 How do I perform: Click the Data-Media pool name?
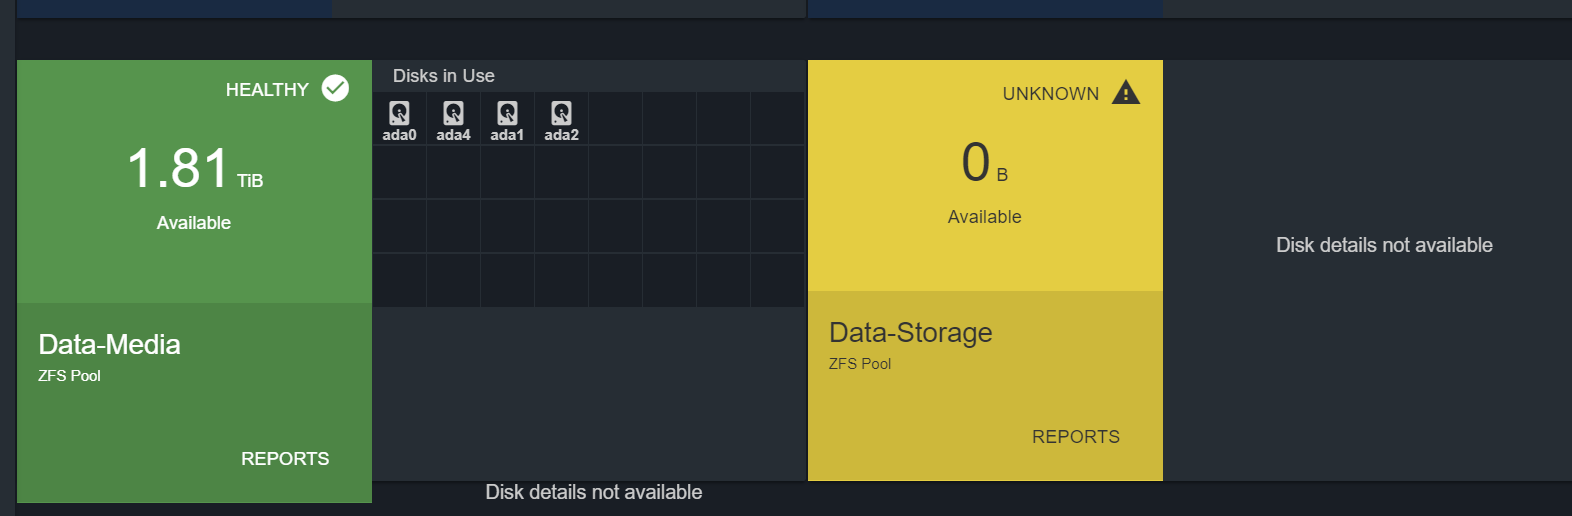[109, 345]
